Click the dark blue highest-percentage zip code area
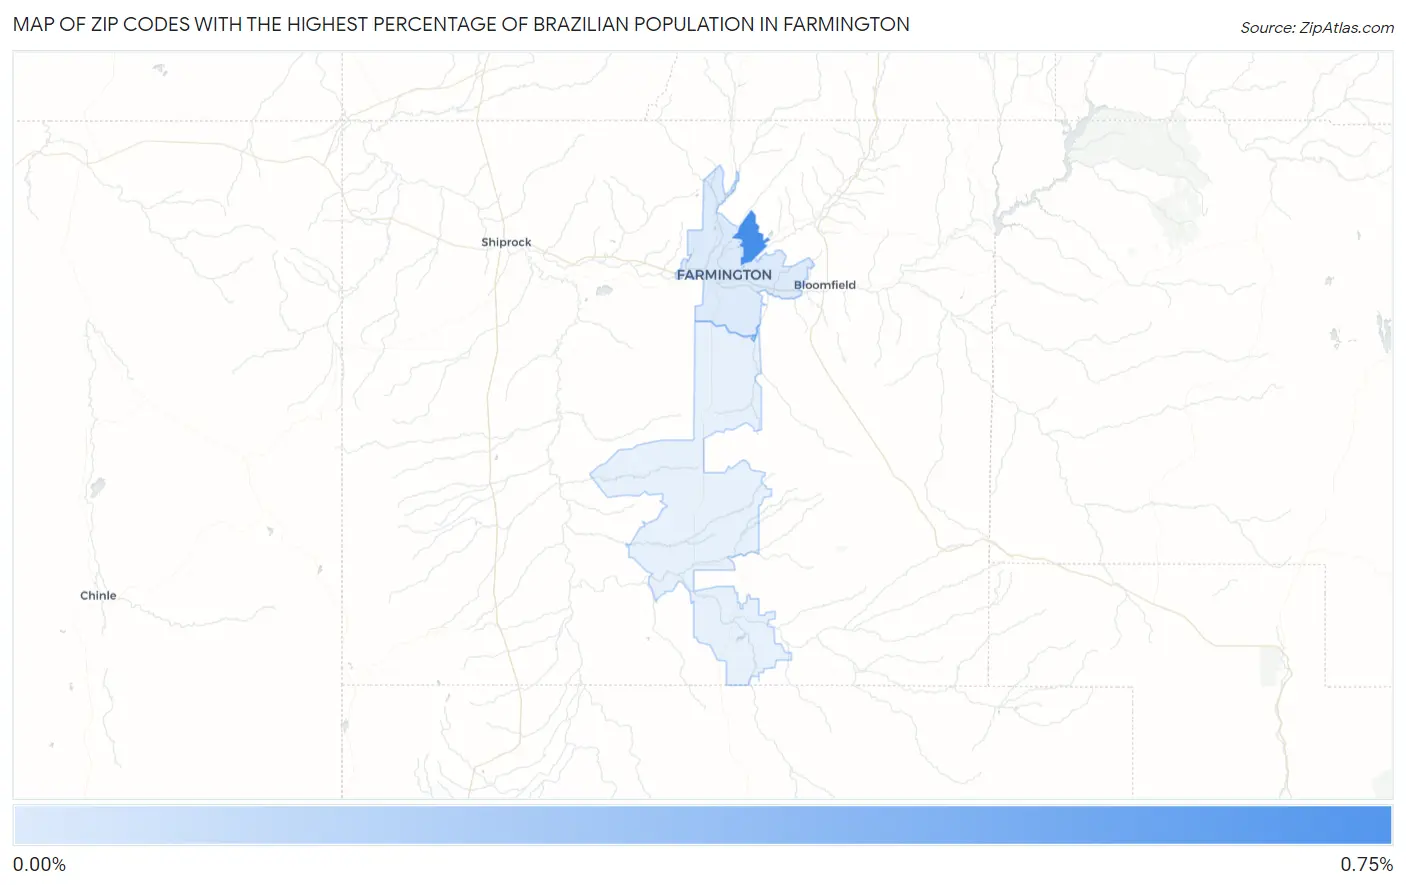The image size is (1406, 885). click(x=749, y=239)
